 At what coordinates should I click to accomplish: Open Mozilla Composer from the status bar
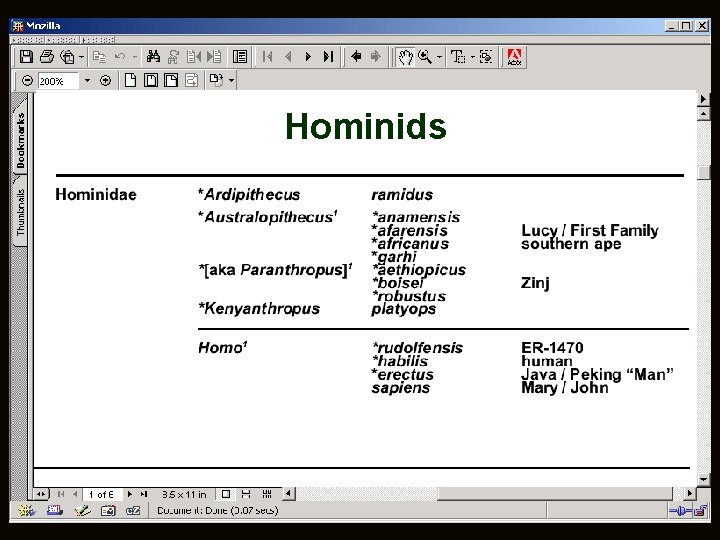(x=82, y=510)
